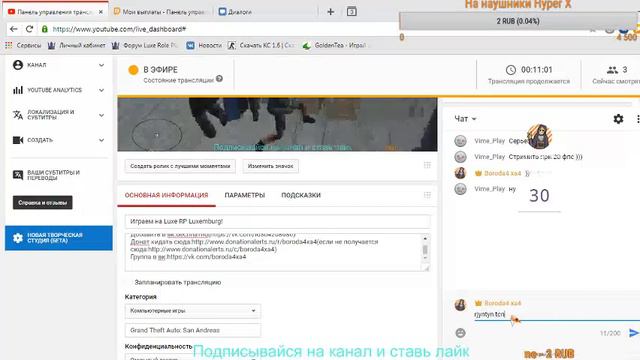The width and height of the screenshot is (640, 360).
Task: Click inside the stream description text area
Action: coord(273,252)
